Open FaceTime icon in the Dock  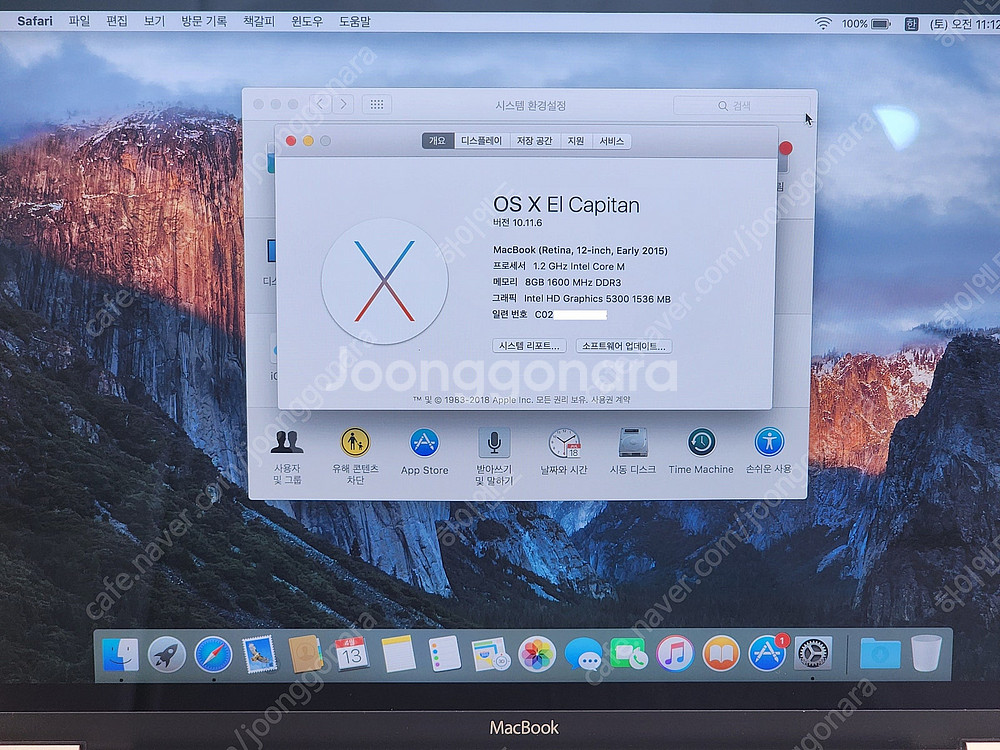[629, 654]
